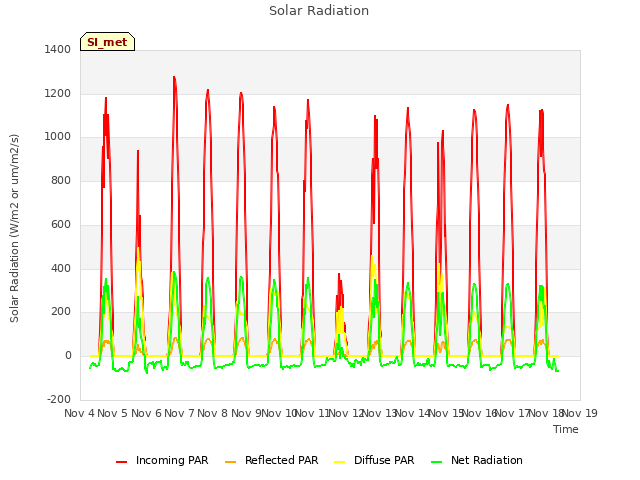Click the 1400 y-axis tick value
640x480 pixels.
tap(58, 49)
